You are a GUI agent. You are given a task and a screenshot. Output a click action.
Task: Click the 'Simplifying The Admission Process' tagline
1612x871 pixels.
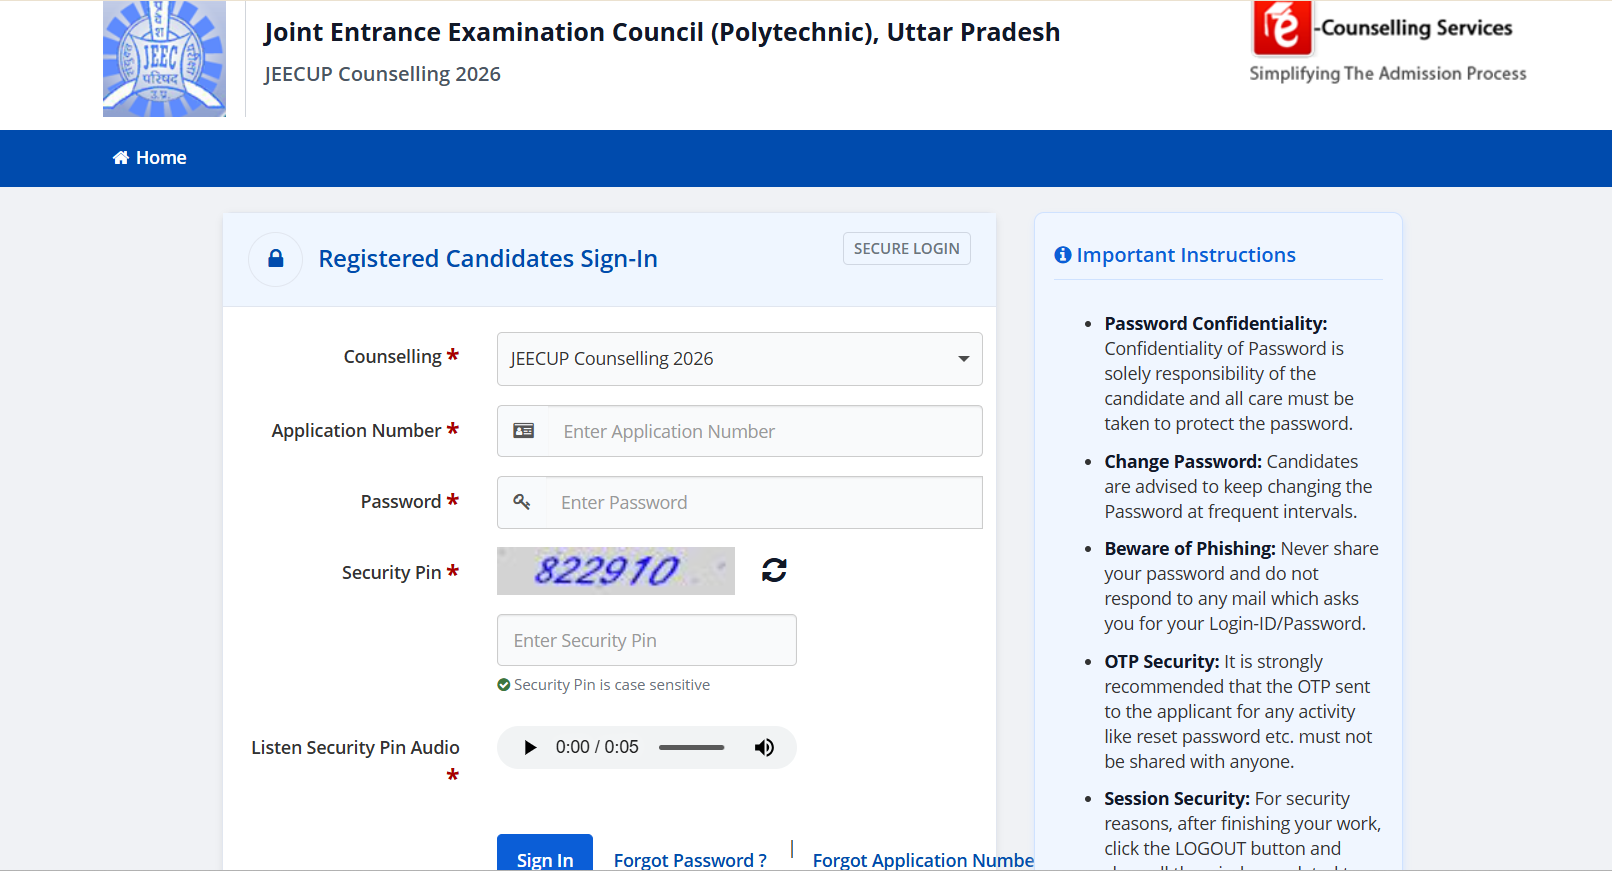[1388, 73]
